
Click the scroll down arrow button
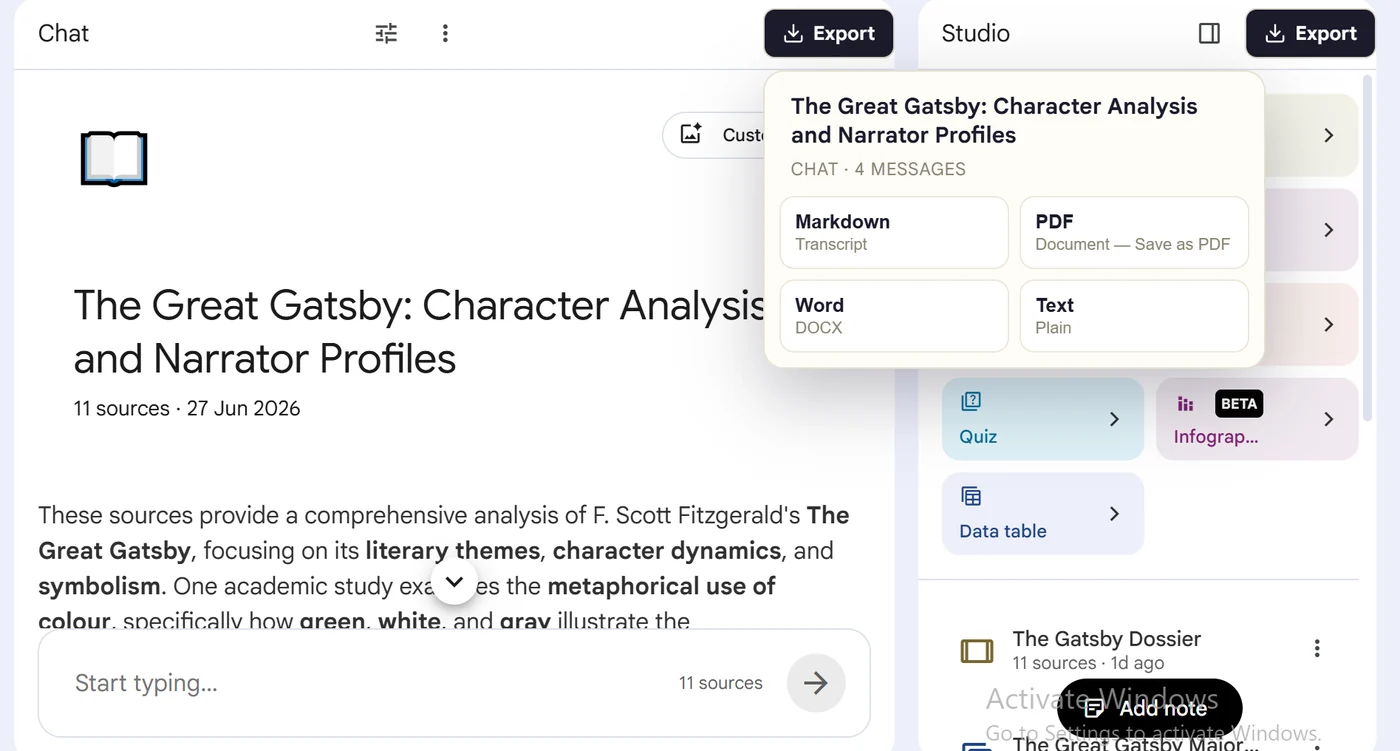pos(454,582)
